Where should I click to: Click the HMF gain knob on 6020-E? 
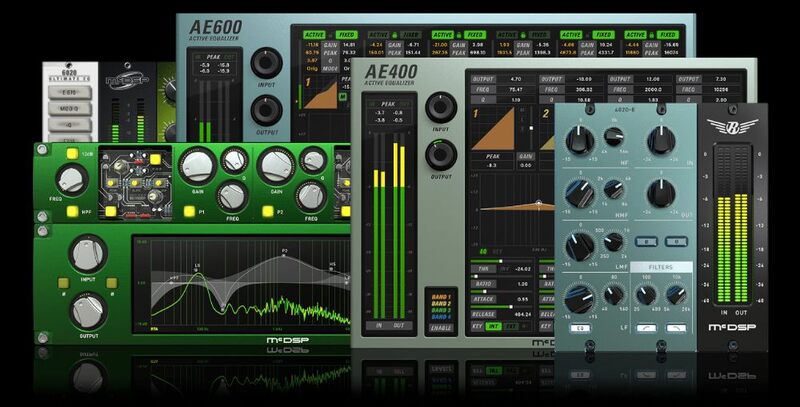click(580, 194)
